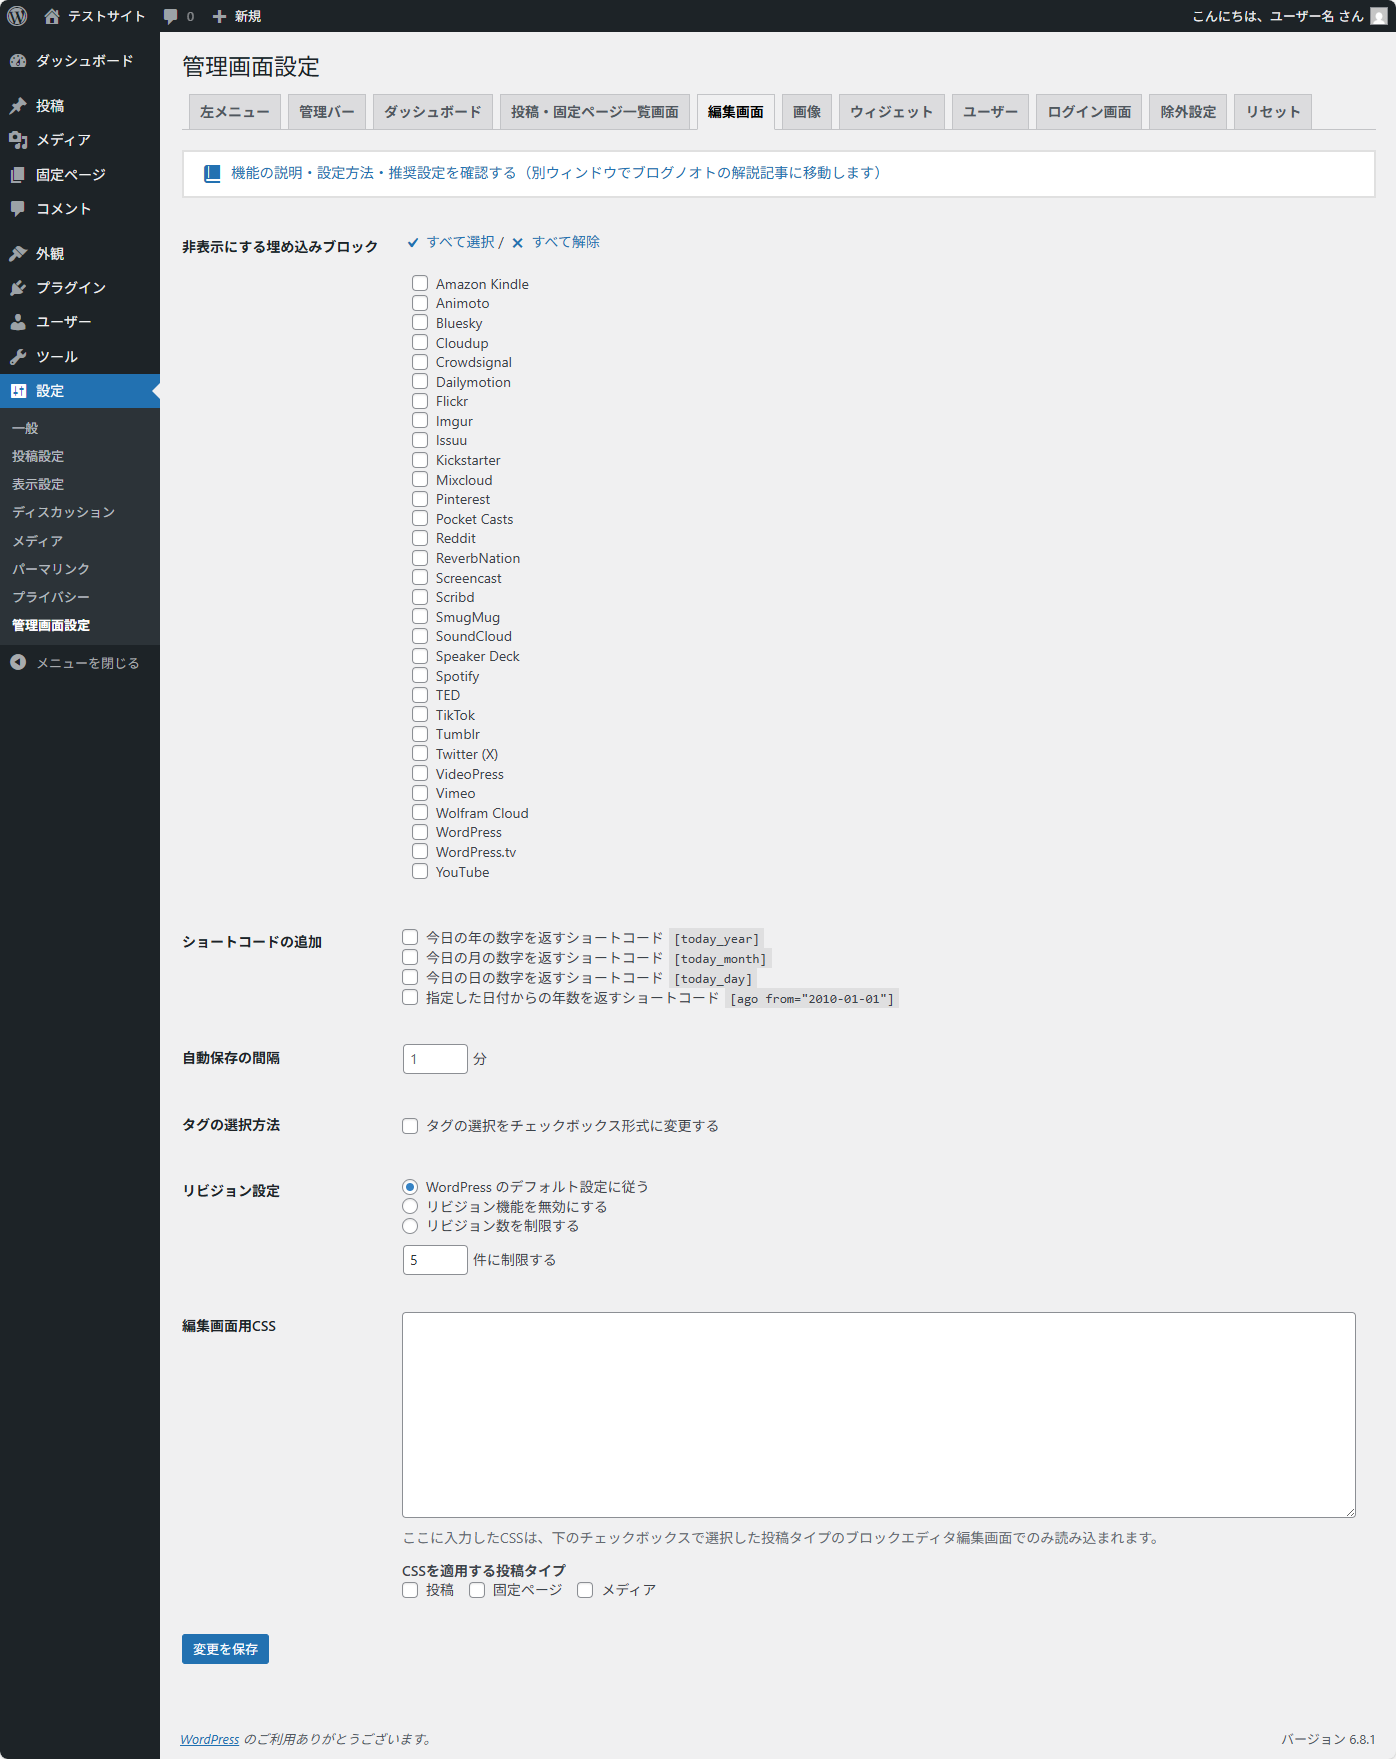Check the TikTok checkbox
Viewport: 1396px width, 1759px height.
[x=420, y=714]
